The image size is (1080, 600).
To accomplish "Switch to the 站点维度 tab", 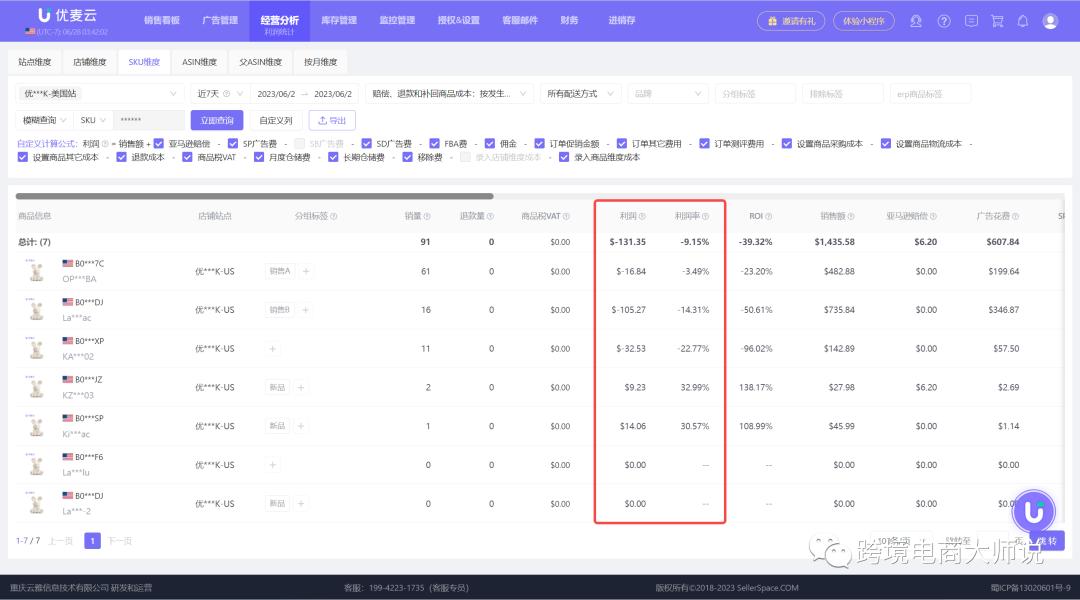I will click(34, 62).
